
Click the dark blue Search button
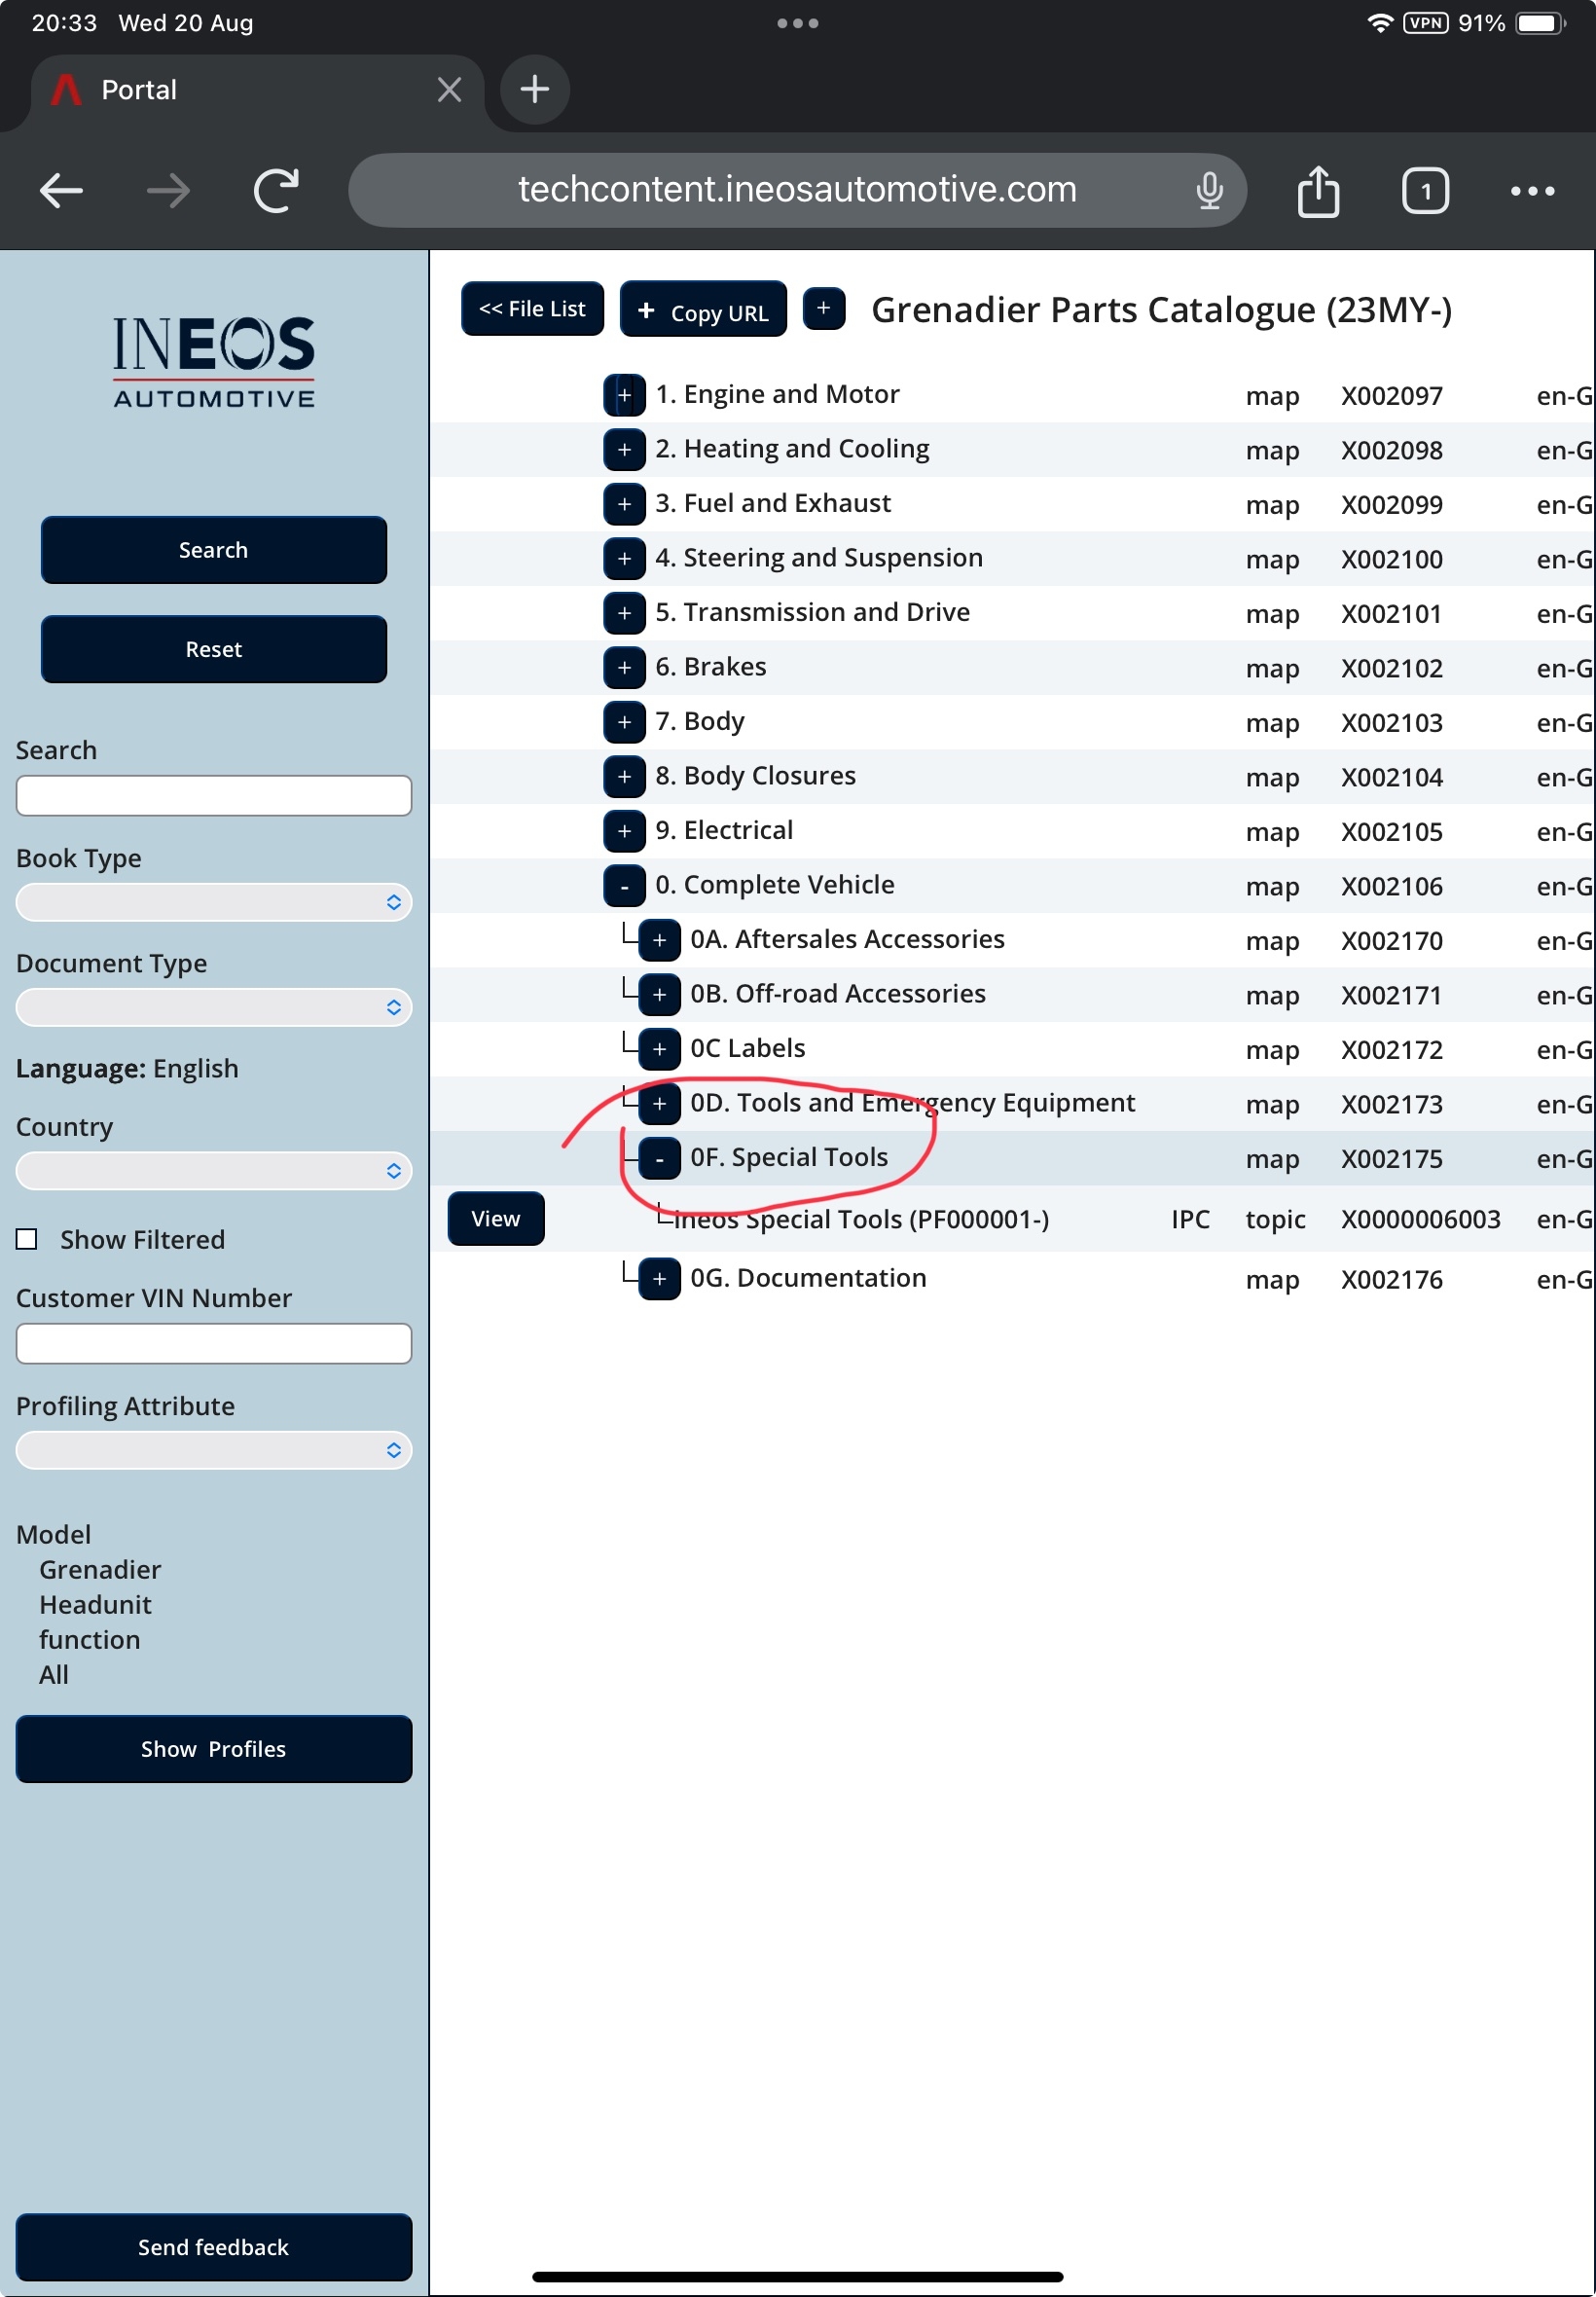[213, 550]
